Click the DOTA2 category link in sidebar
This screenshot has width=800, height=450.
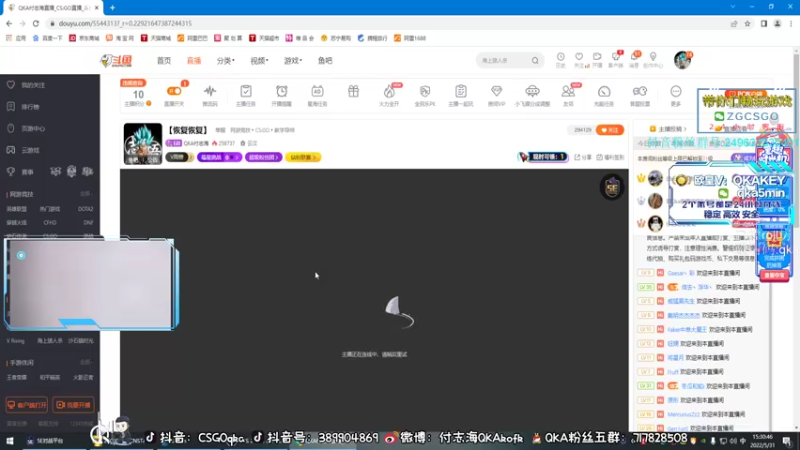pyautogui.click(x=85, y=209)
